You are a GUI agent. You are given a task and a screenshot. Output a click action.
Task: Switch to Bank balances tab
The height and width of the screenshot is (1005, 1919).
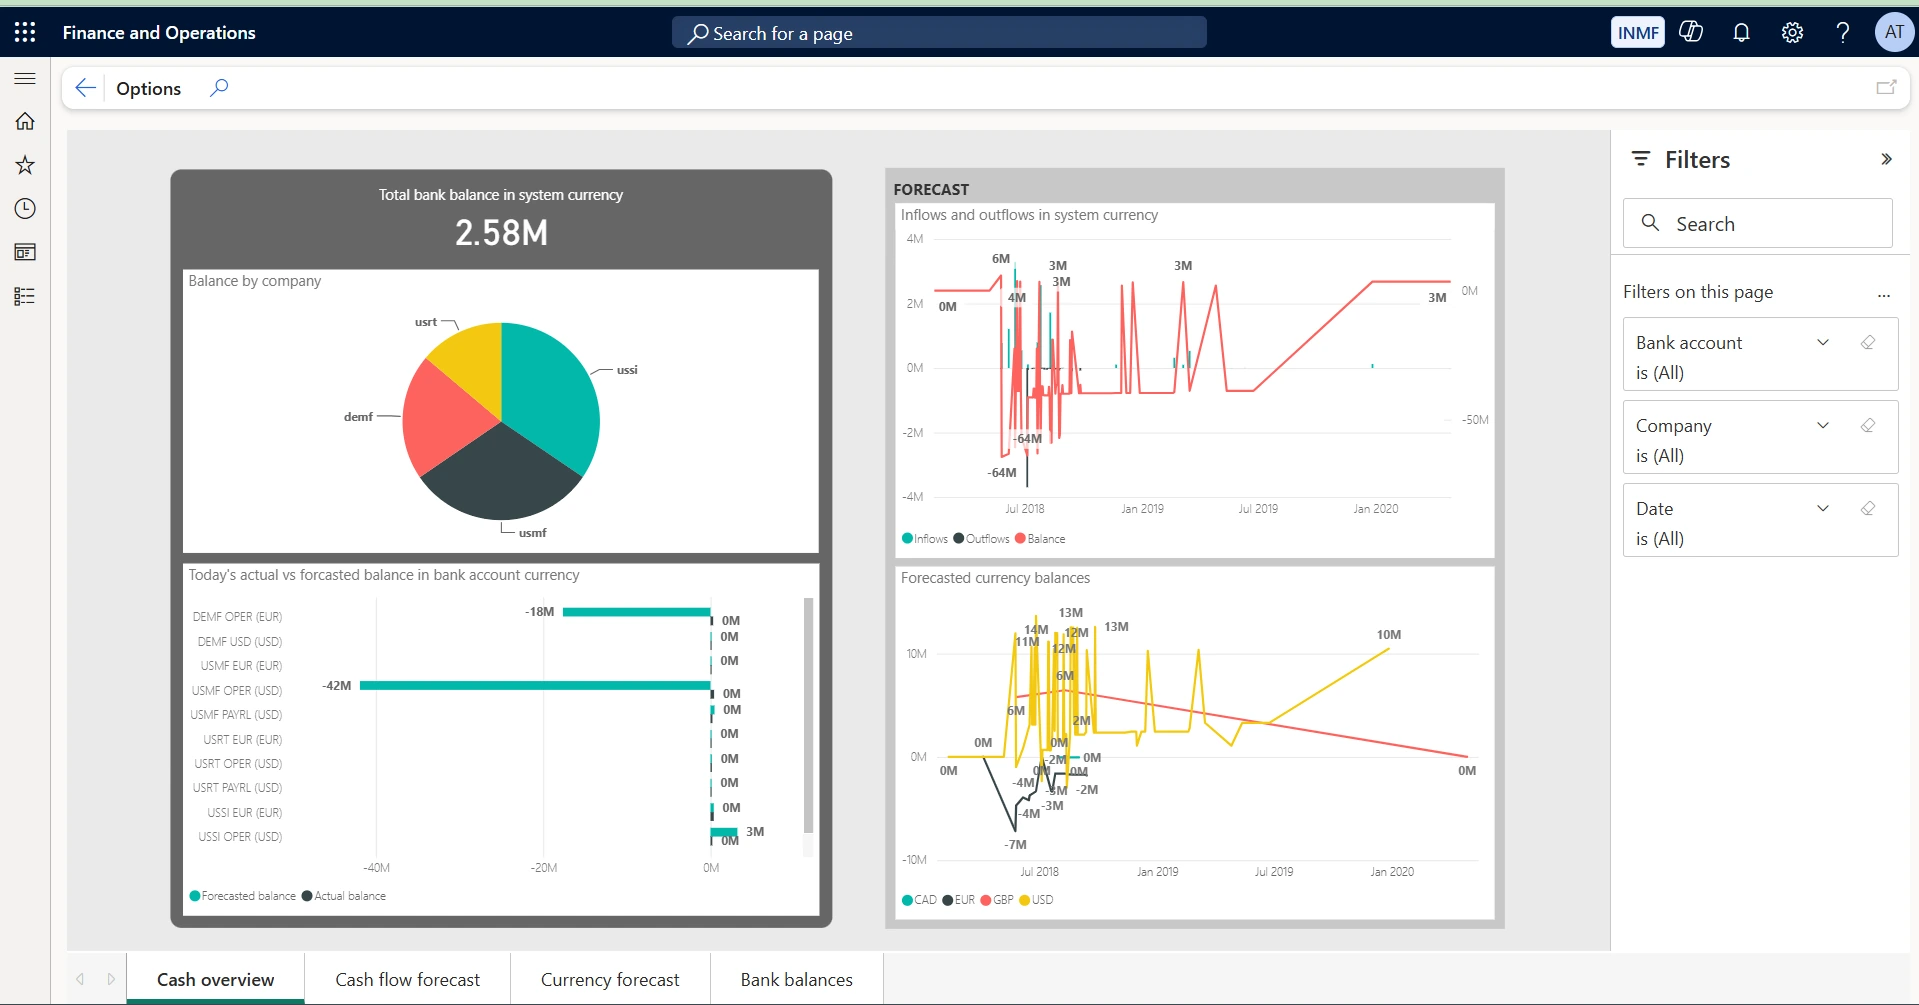(797, 979)
